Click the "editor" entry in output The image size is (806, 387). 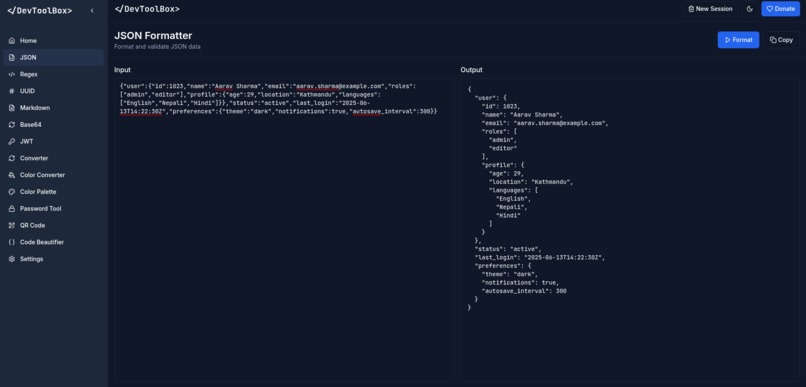click(503, 149)
